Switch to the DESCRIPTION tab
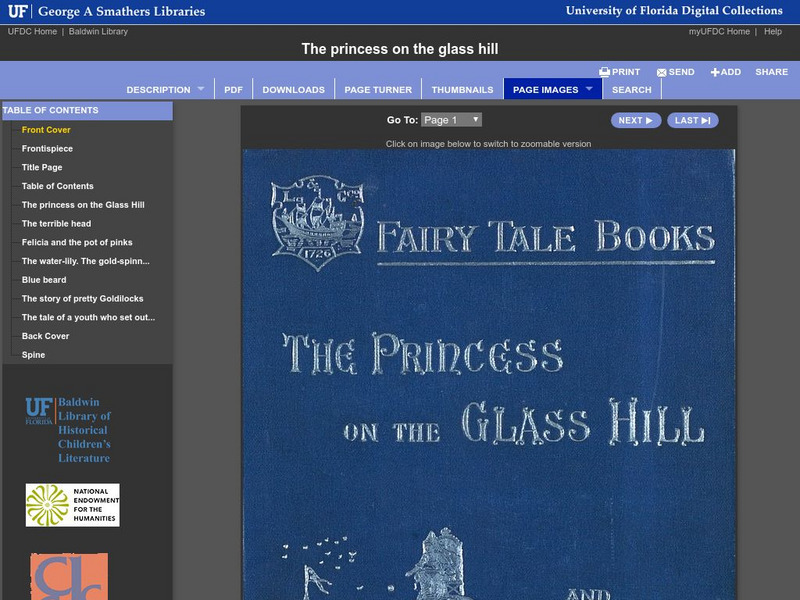 [x=158, y=90]
